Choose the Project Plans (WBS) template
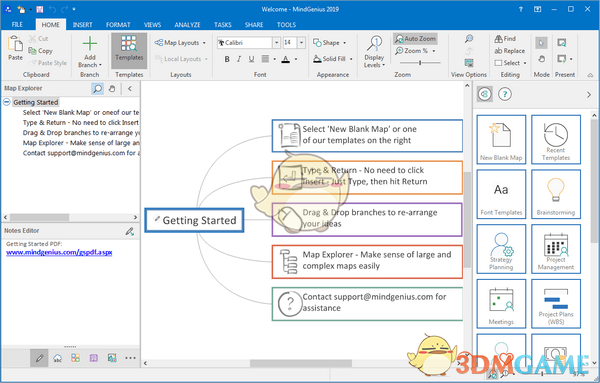 click(x=556, y=304)
